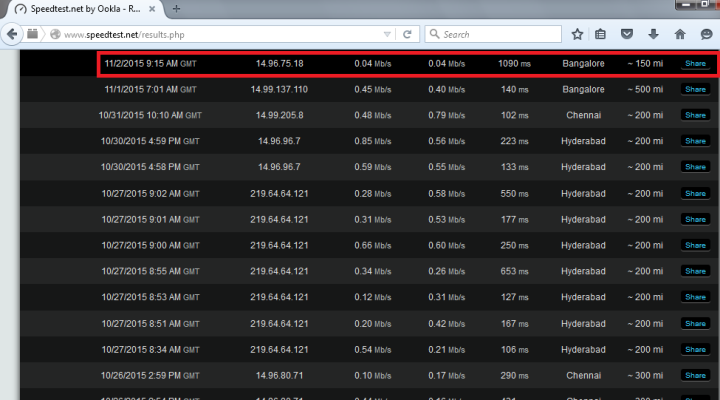Click the 653 ms ping value
The height and width of the screenshot is (400, 720).
point(514,271)
